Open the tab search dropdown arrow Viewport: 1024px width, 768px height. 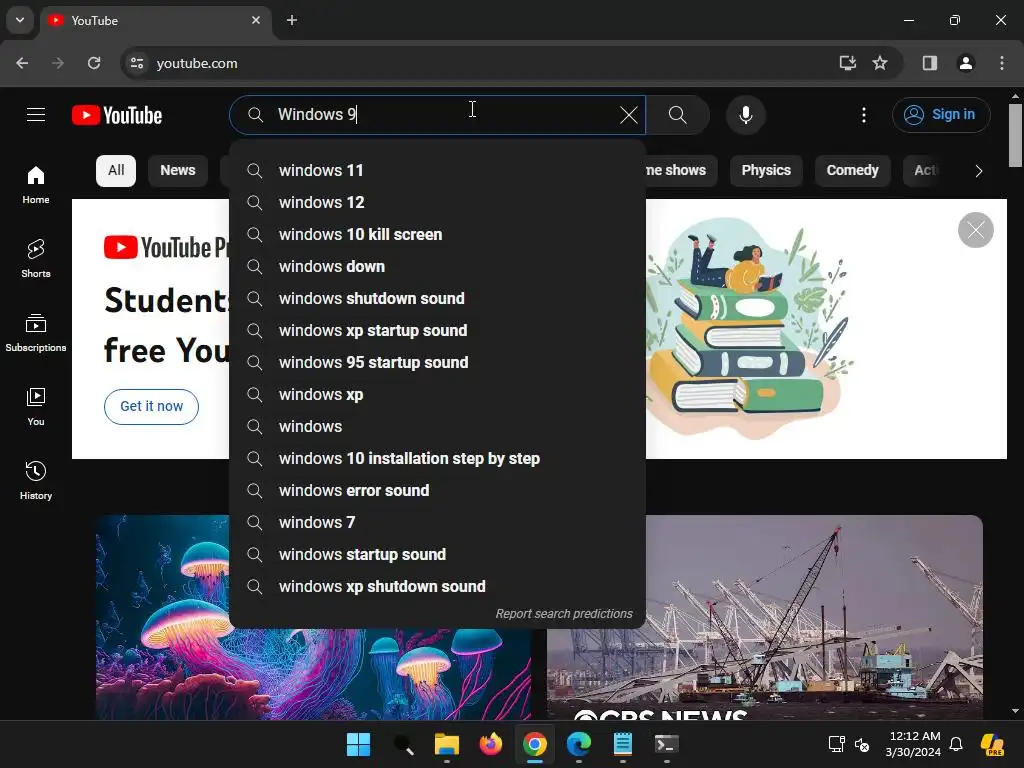20,20
